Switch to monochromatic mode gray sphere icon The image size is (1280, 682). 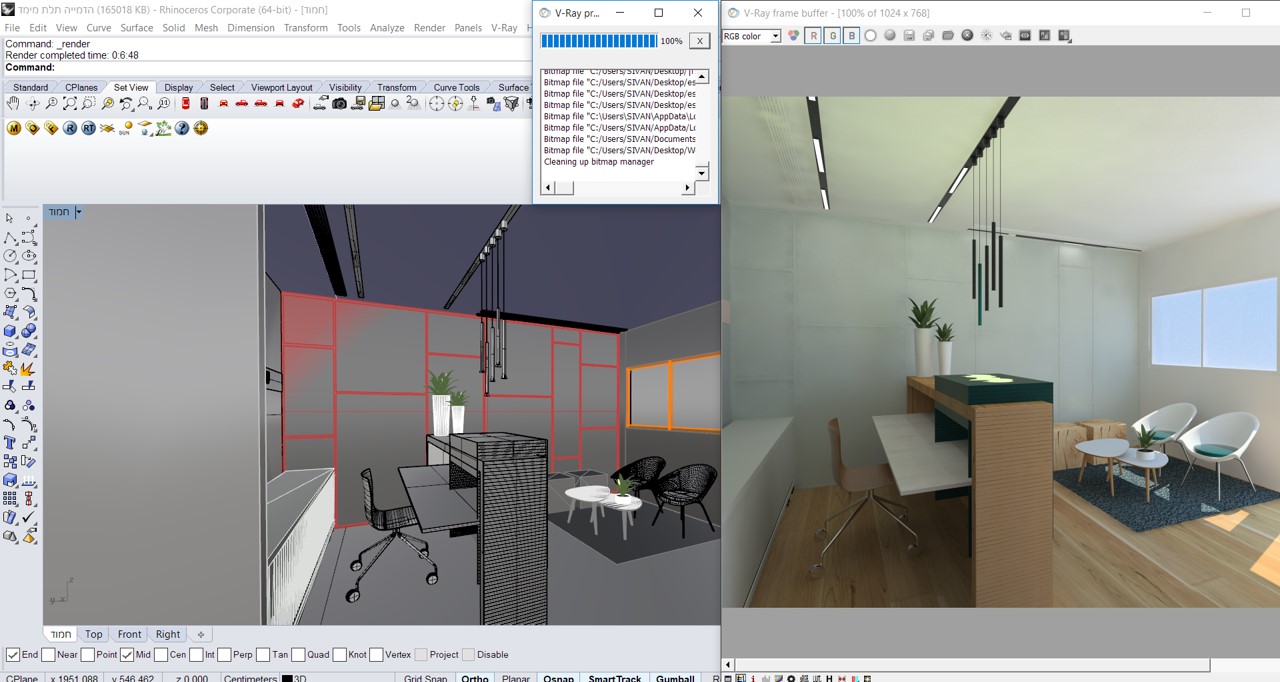[x=890, y=36]
